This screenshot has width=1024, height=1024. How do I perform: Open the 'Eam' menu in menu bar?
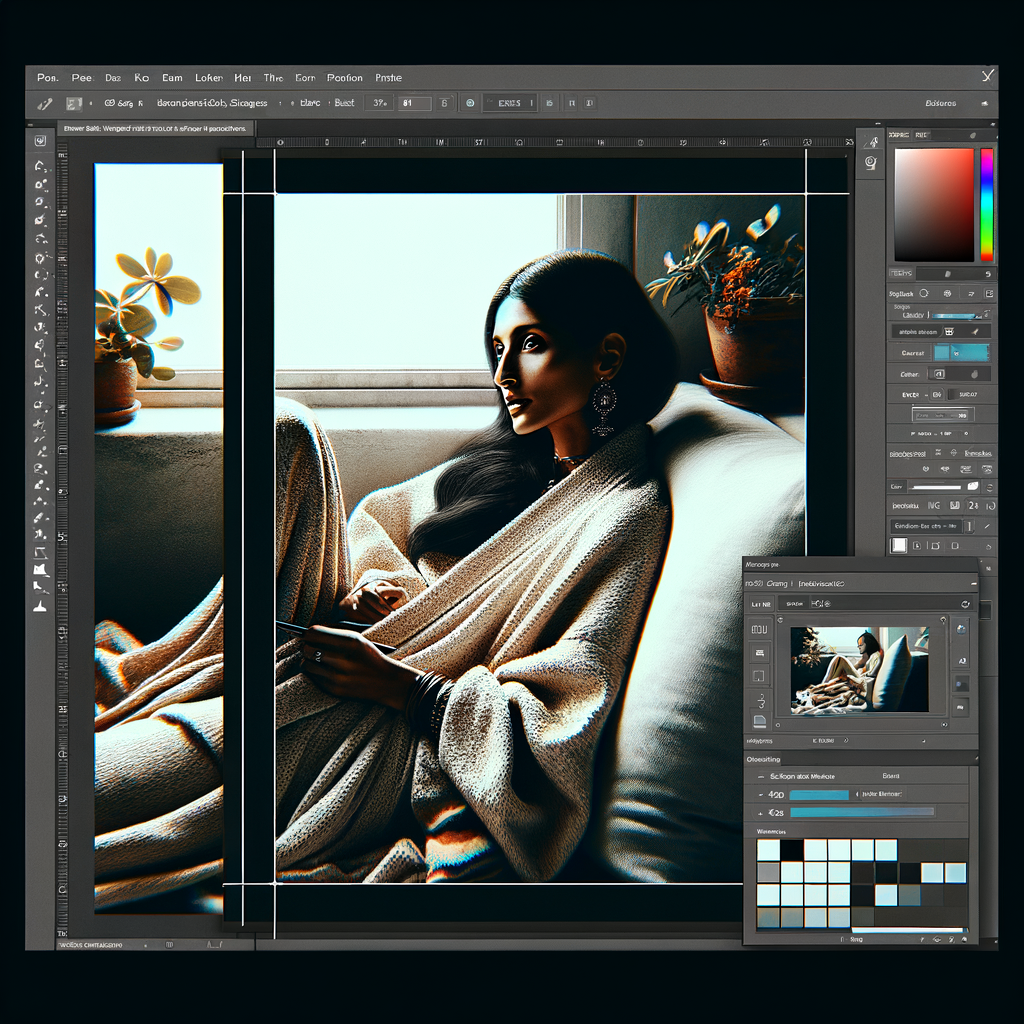[172, 77]
